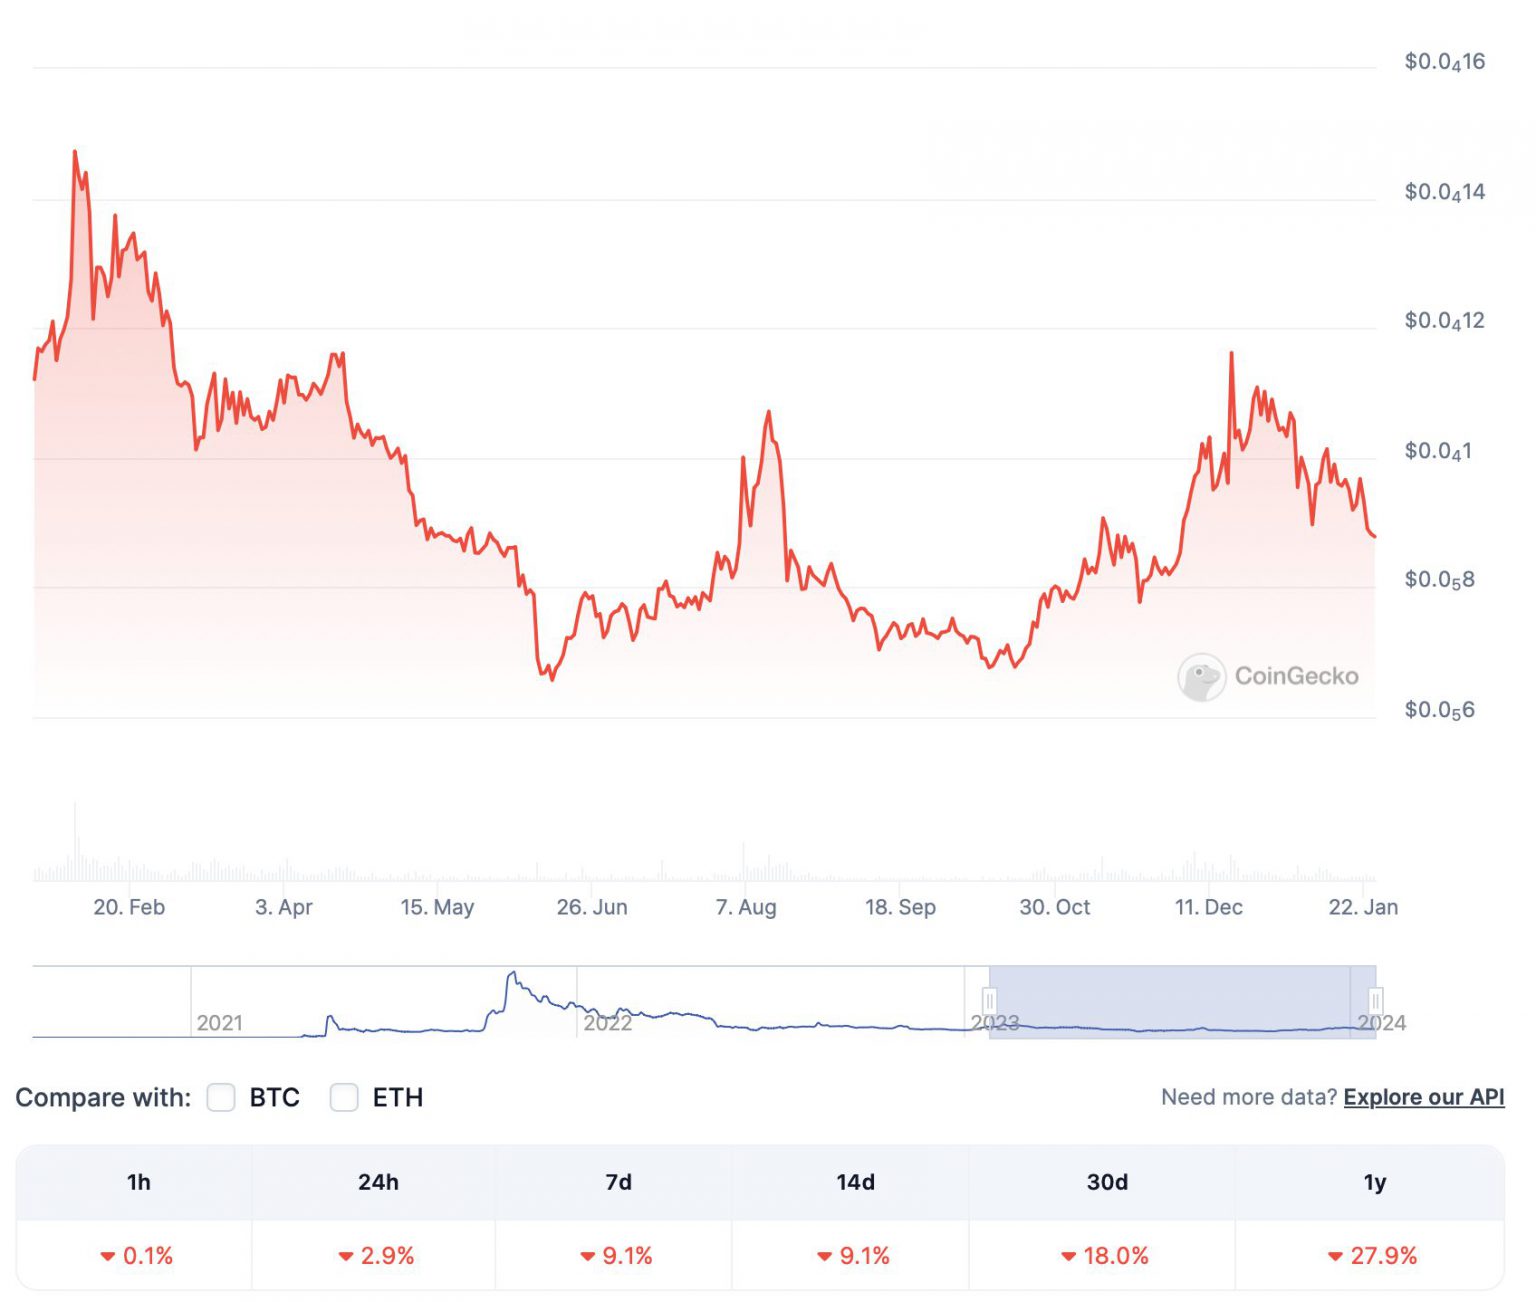Click the right range selector handle

click(x=1376, y=1001)
